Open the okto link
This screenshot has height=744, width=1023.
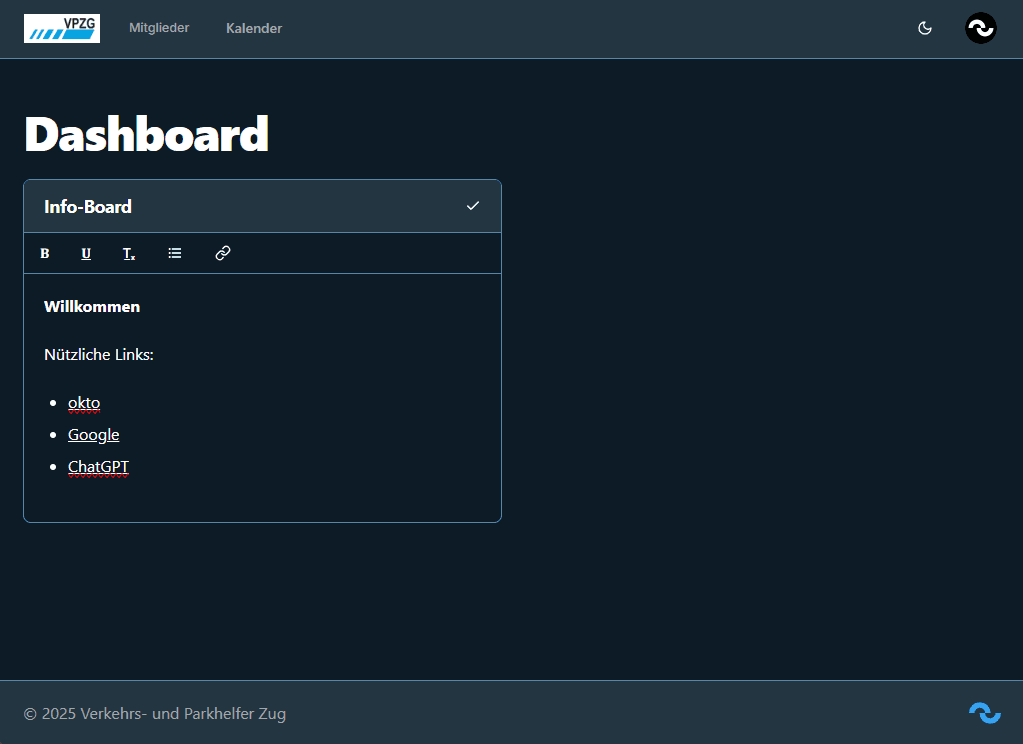84,402
